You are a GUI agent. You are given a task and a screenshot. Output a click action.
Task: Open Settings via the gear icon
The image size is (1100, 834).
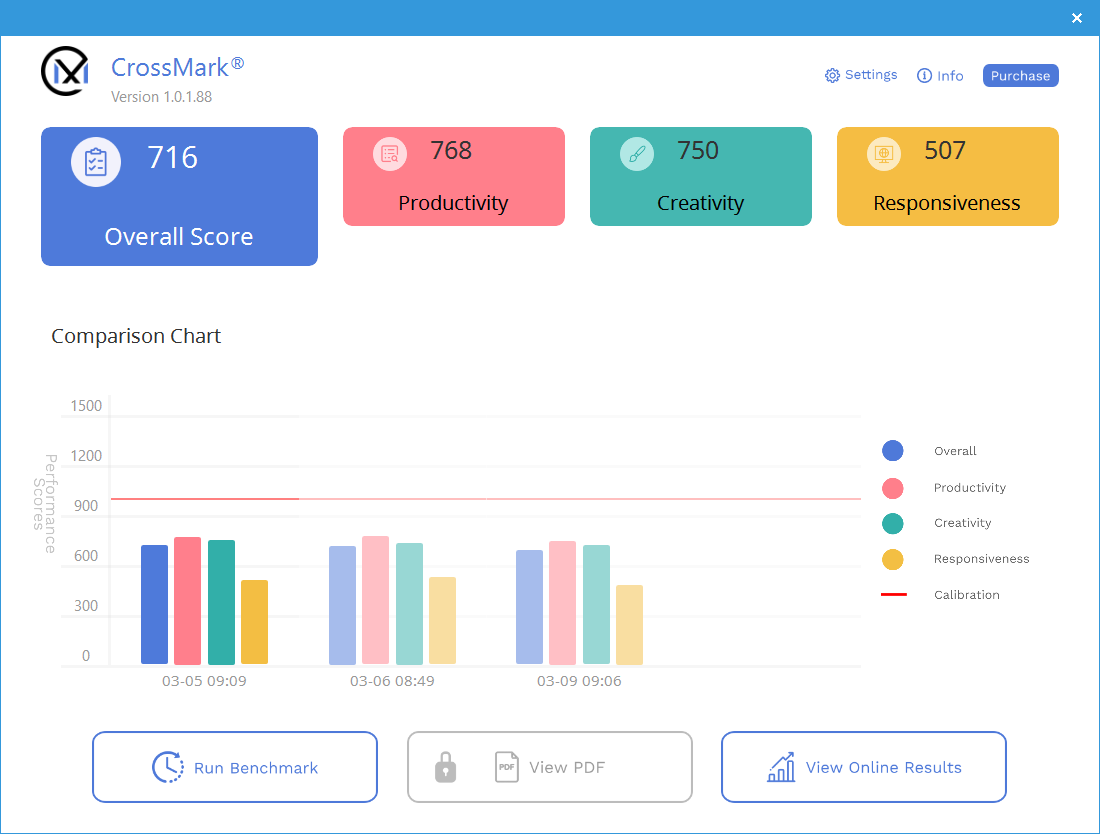(x=832, y=76)
